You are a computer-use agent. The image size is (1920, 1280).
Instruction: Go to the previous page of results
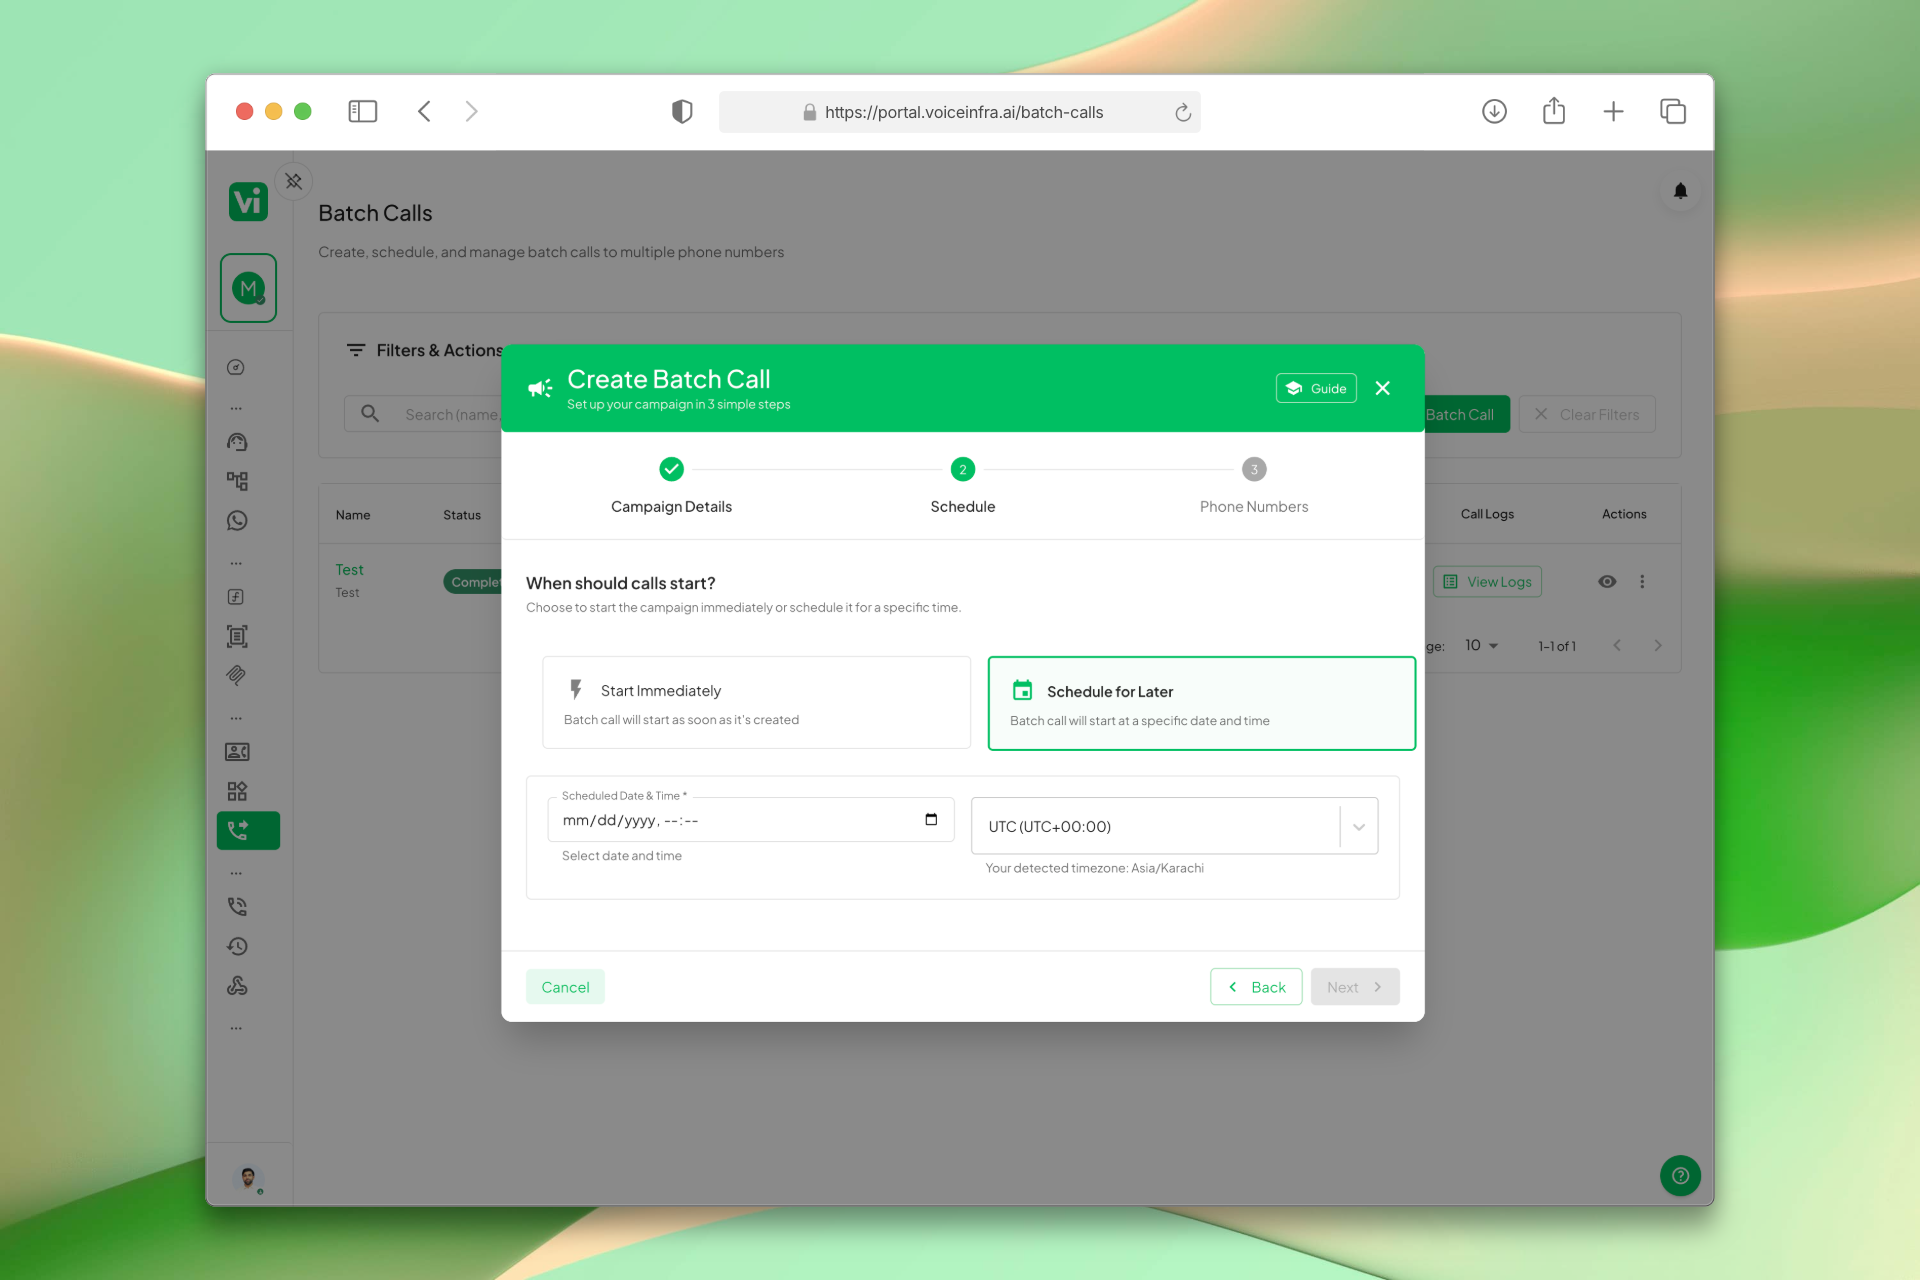(1617, 646)
